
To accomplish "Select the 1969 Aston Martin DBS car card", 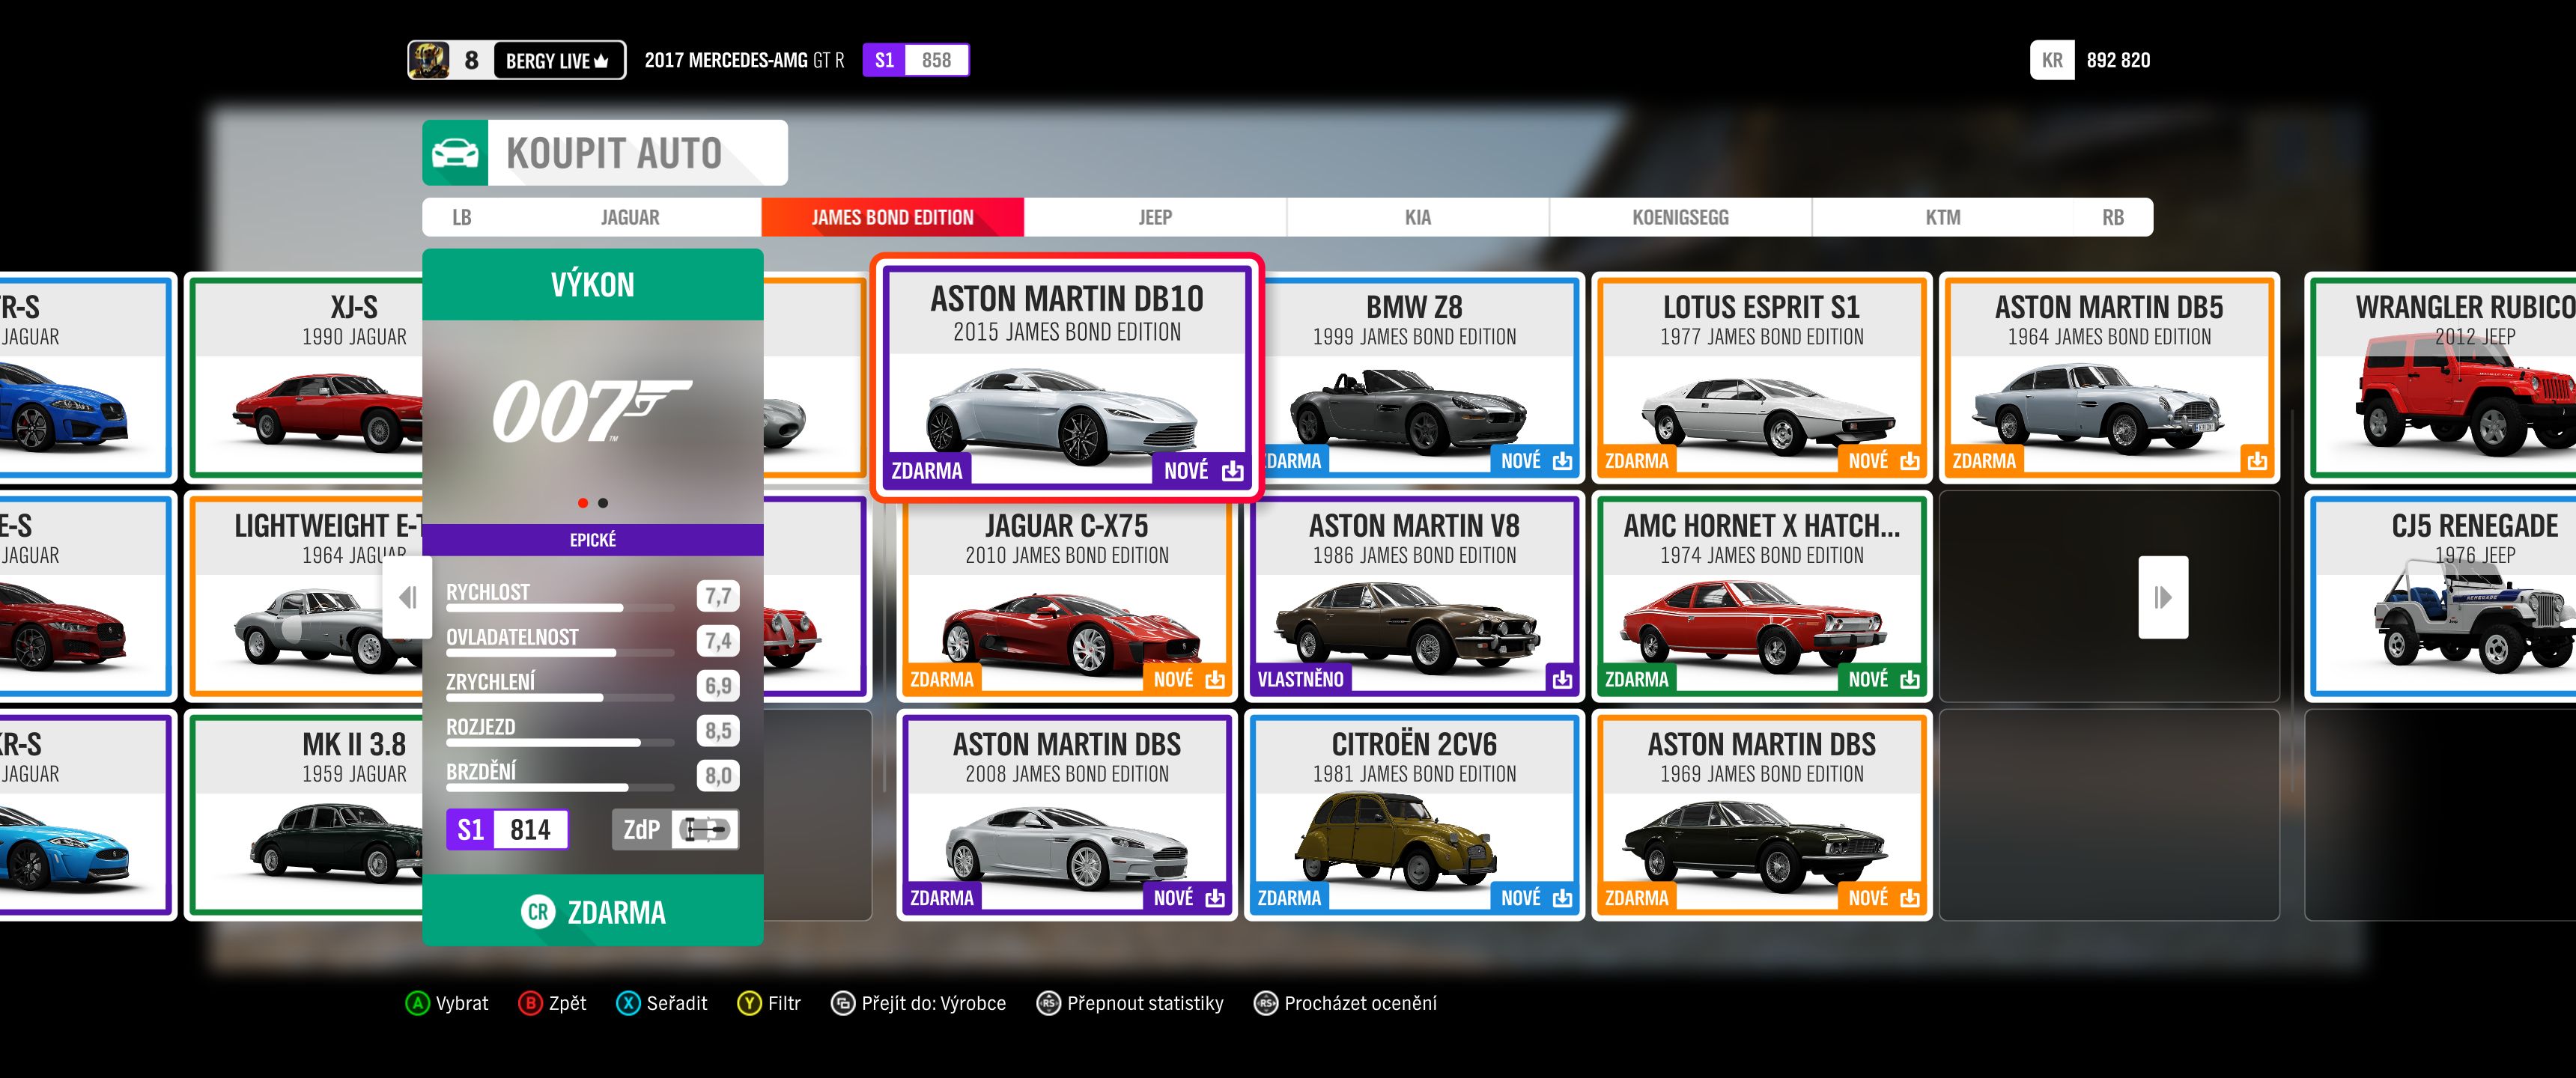I will (1762, 815).
